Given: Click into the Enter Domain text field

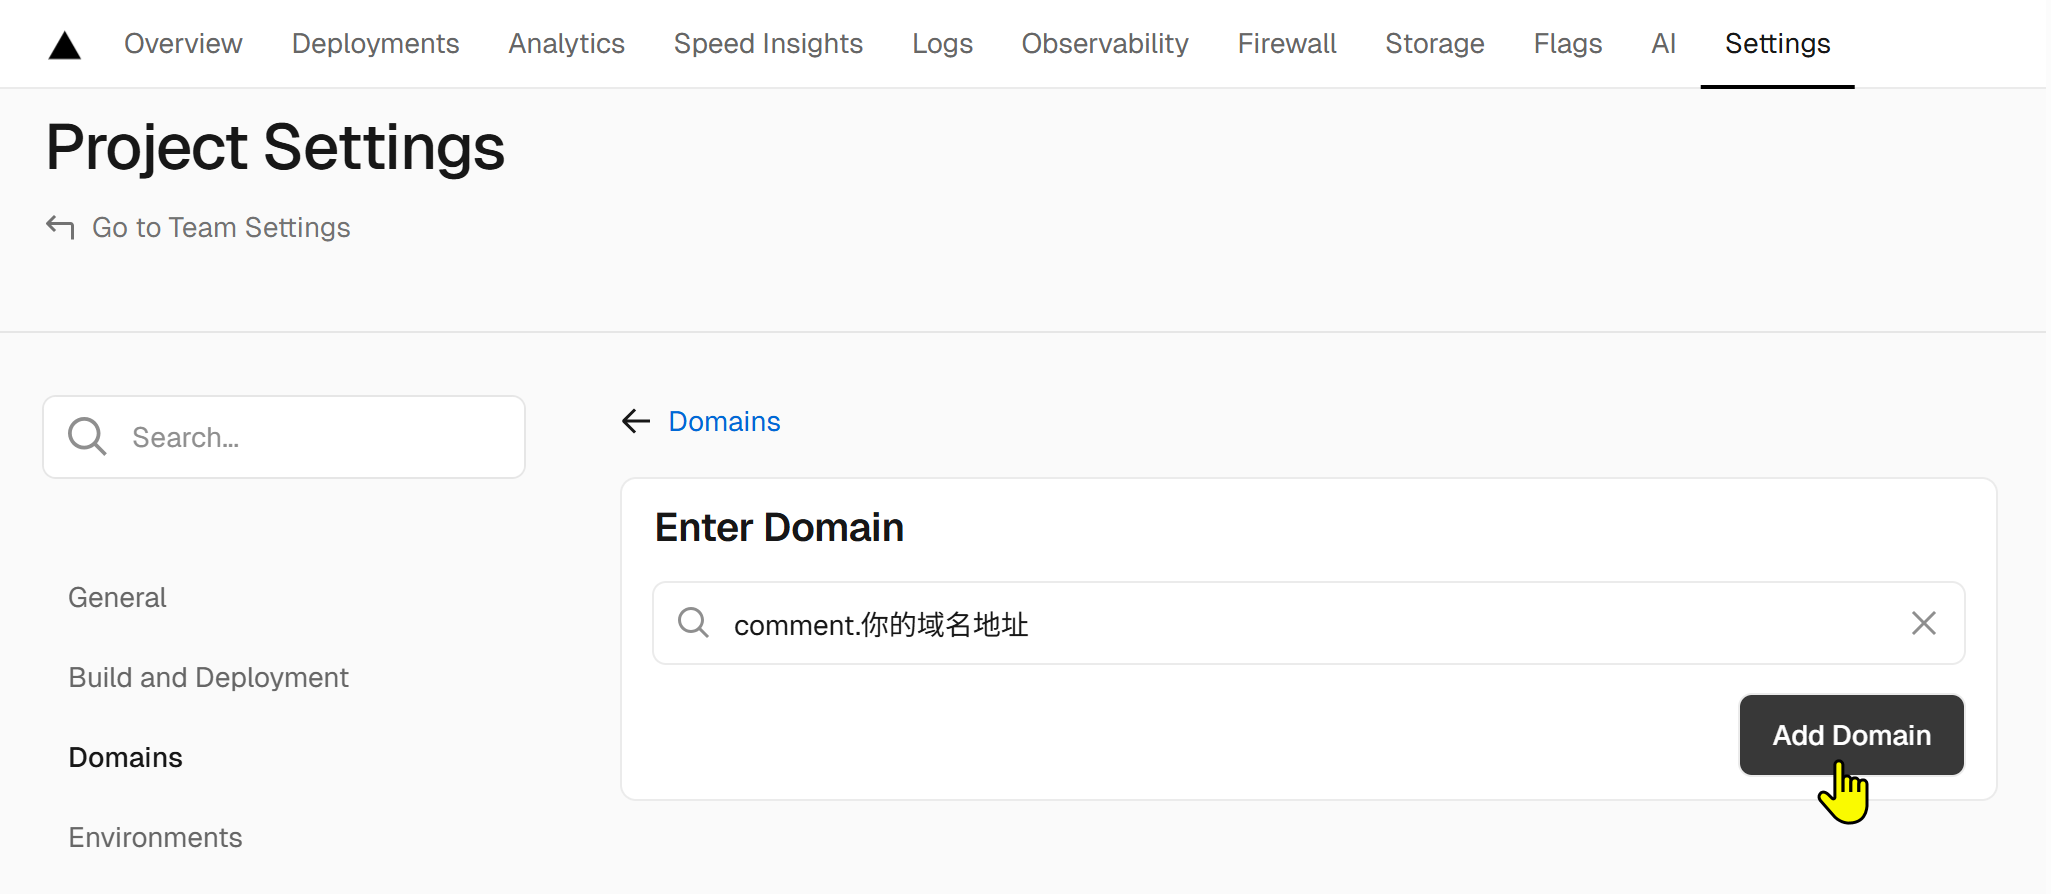Looking at the screenshot, I should (x=1300, y=624).
